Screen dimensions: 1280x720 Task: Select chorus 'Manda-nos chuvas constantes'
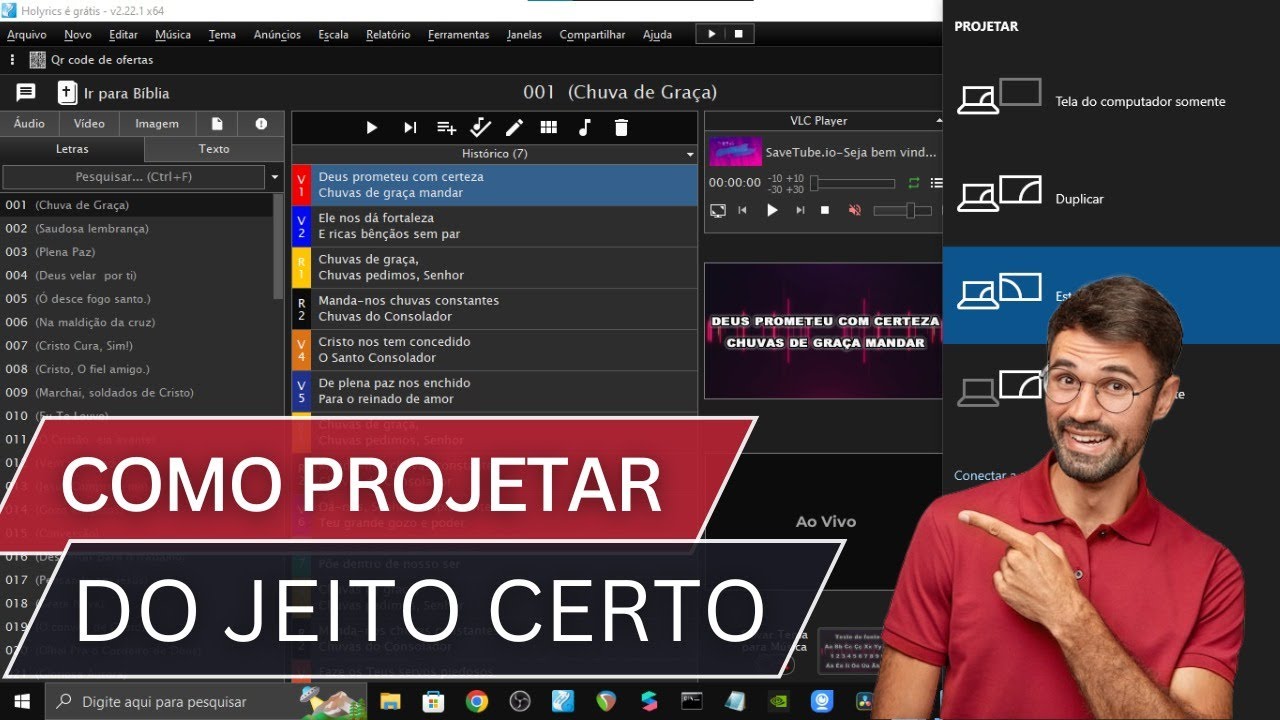(494, 308)
